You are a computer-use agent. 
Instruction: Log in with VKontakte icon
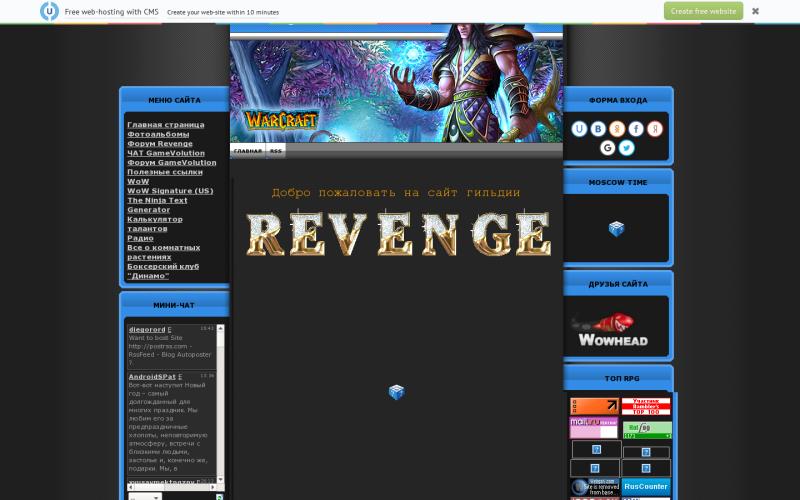pos(598,129)
